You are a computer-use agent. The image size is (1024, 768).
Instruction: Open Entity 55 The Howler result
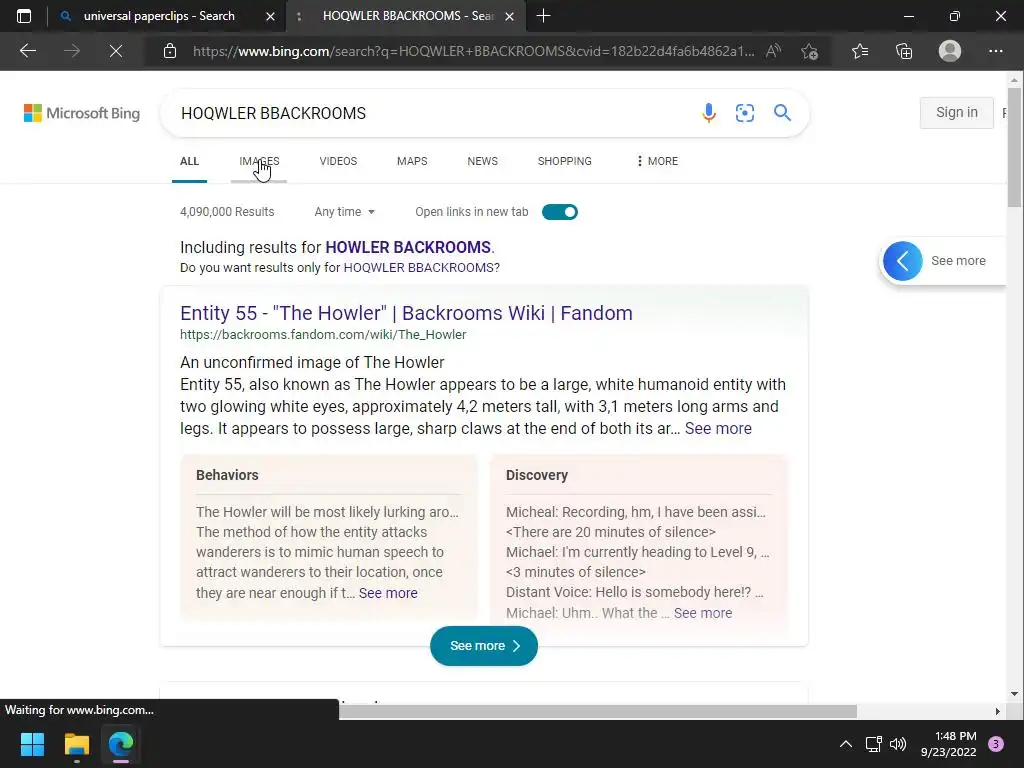click(x=406, y=313)
